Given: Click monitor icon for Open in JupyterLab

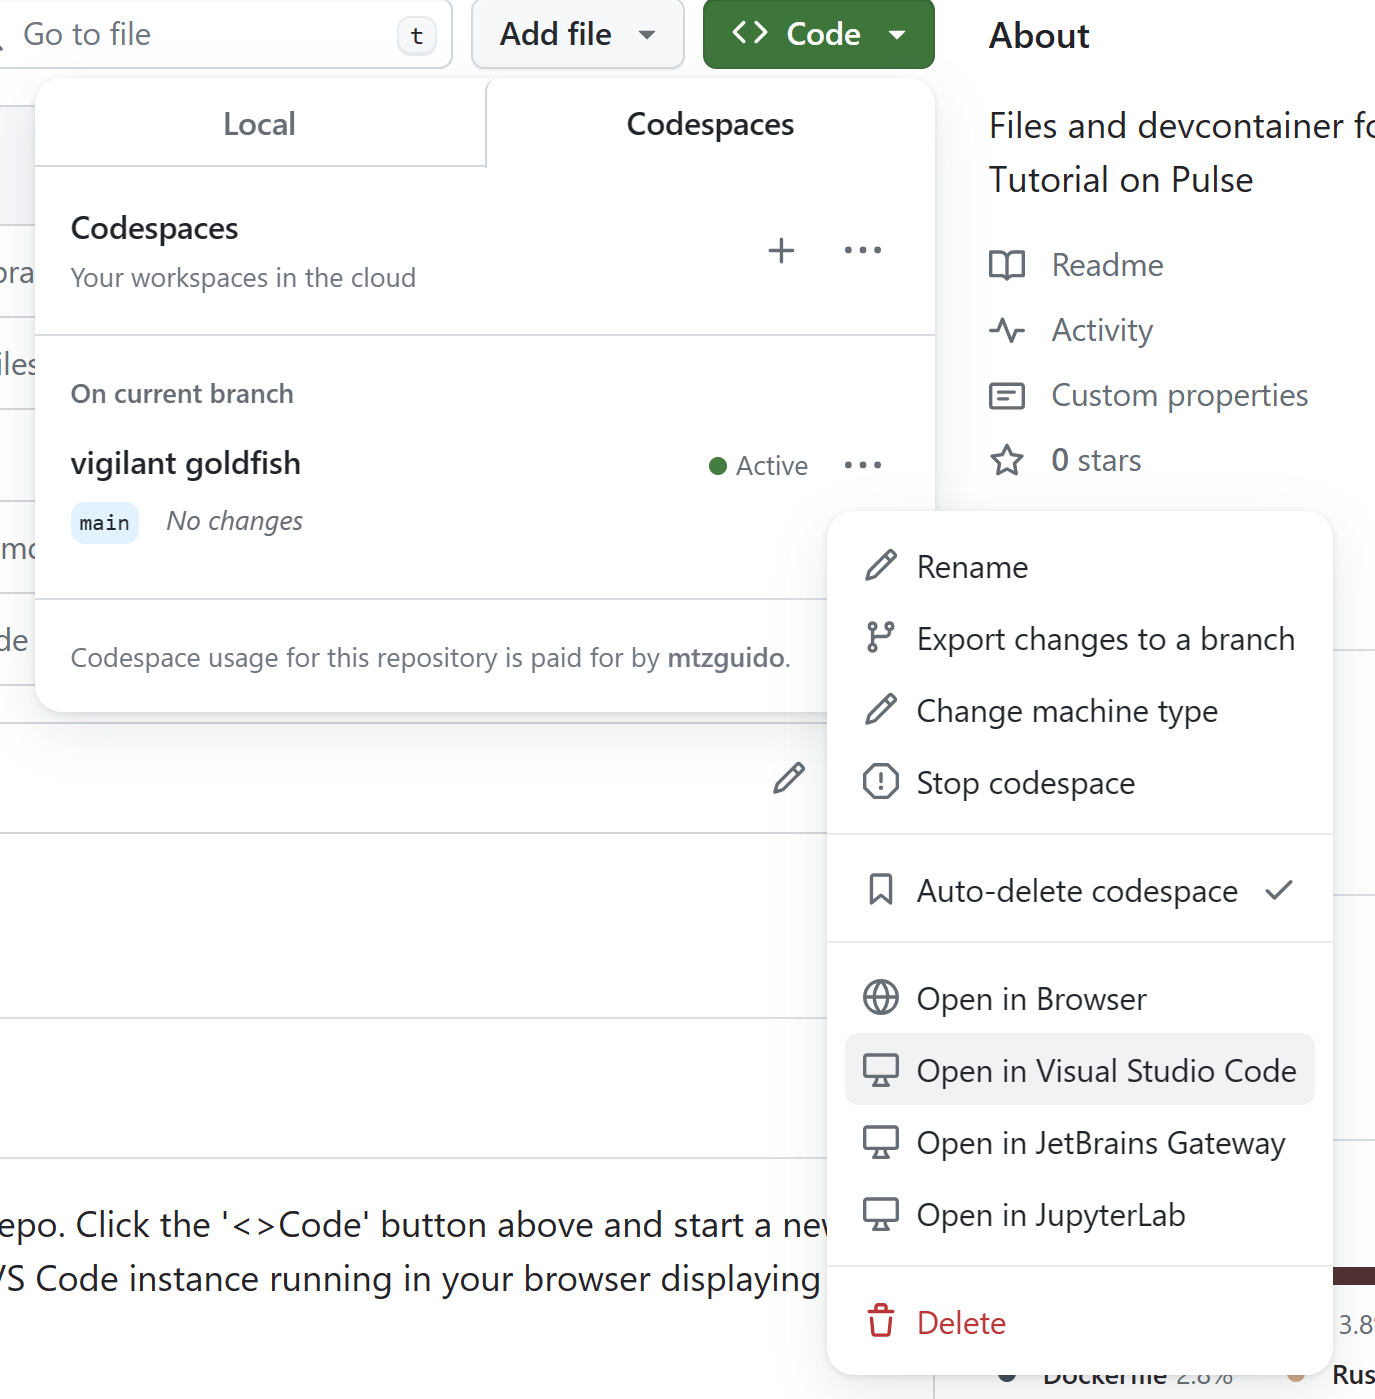Looking at the screenshot, I should pyautogui.click(x=881, y=1214).
